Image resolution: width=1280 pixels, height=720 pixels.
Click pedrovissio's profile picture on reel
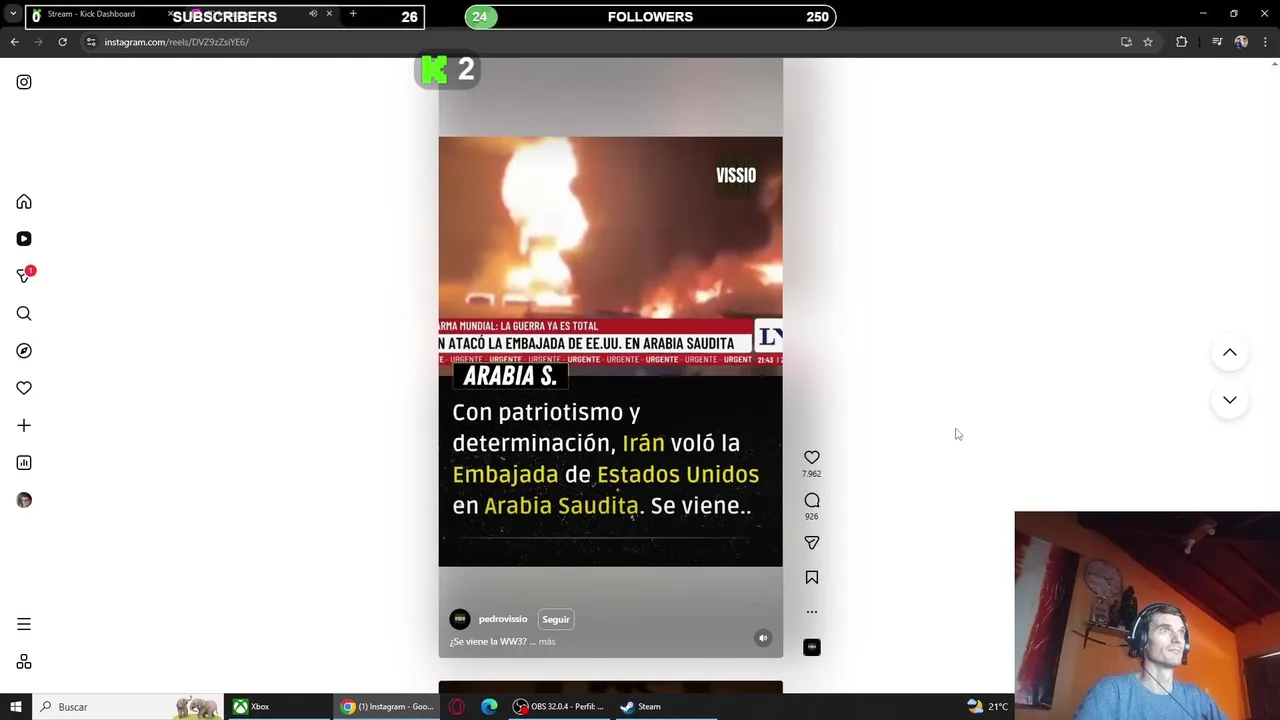click(460, 619)
